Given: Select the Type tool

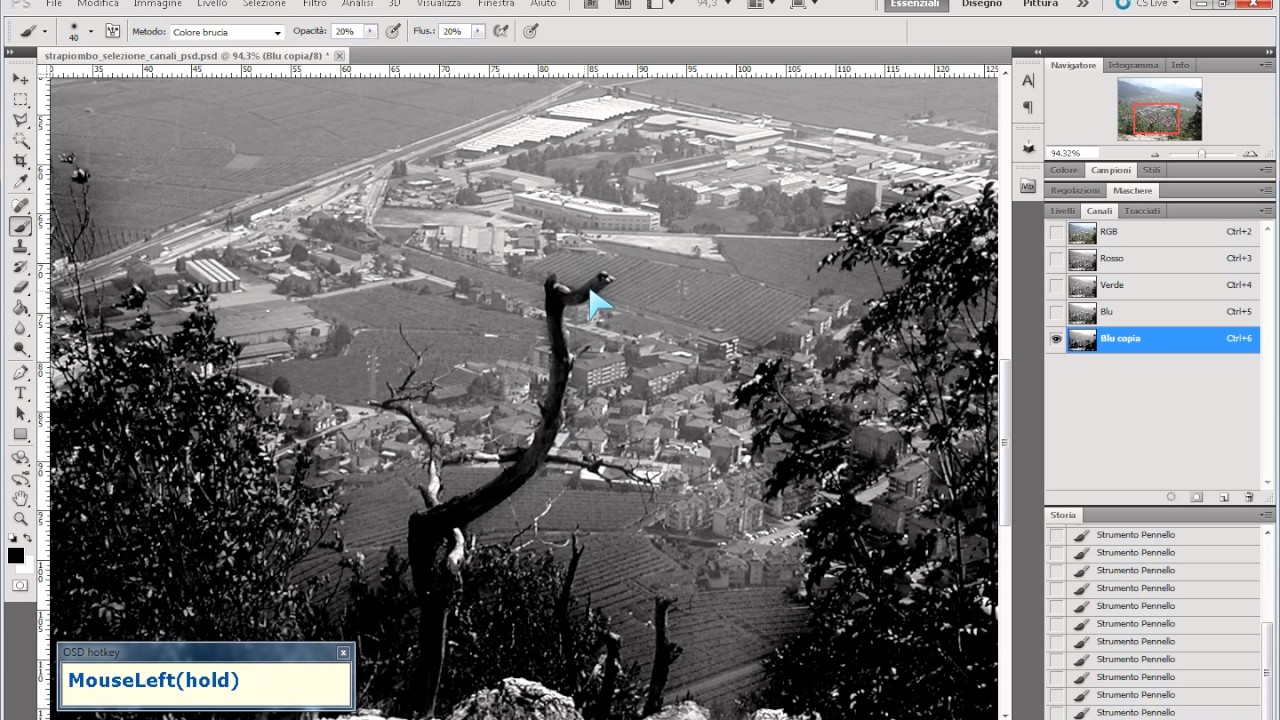Looking at the screenshot, I should coord(20,393).
